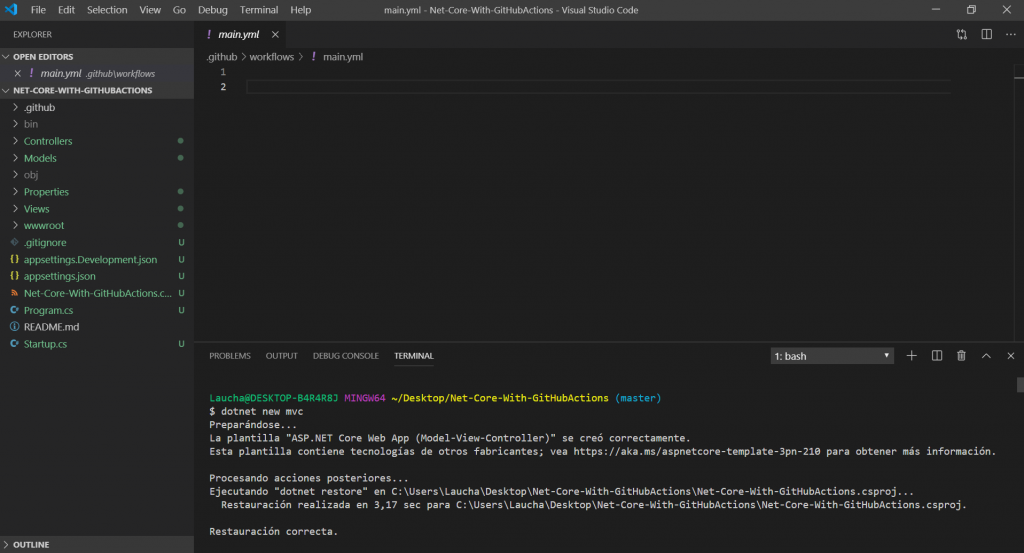1024x553 pixels.
Task: Open the Selection menu
Action: pos(107,10)
